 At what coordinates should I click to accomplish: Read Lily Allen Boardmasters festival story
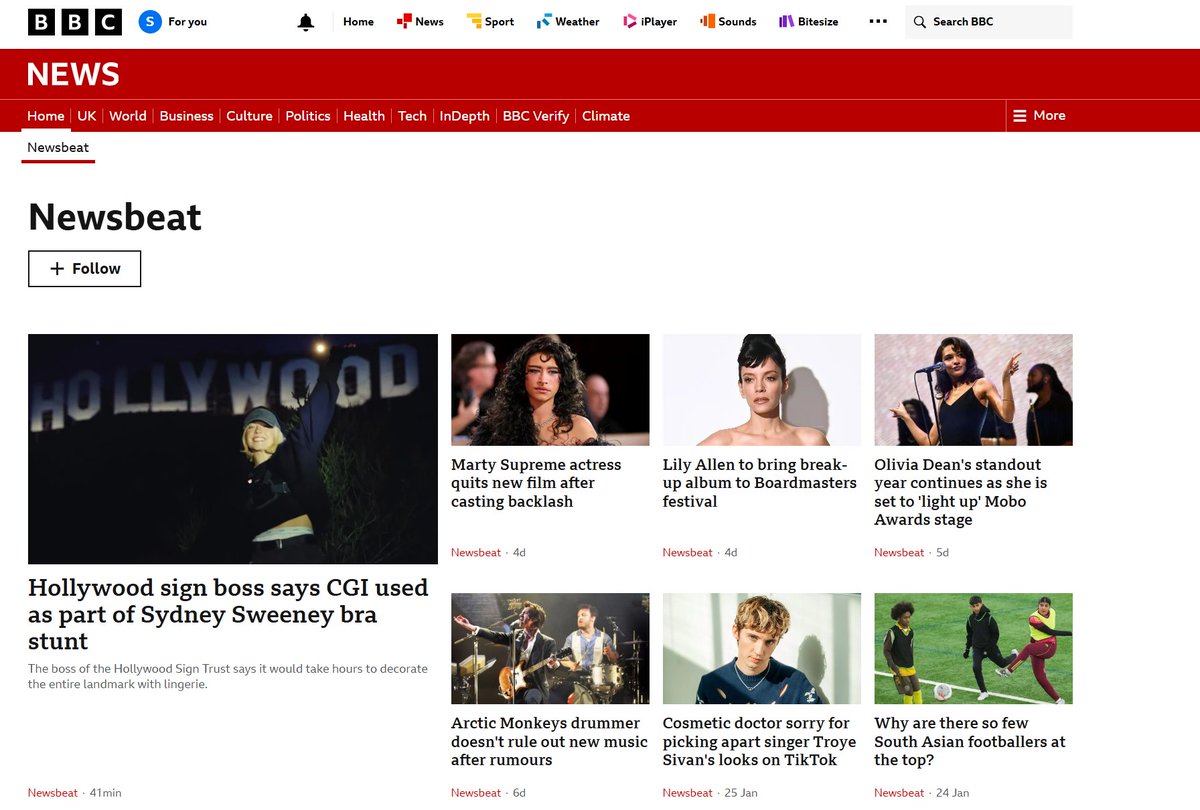click(760, 483)
